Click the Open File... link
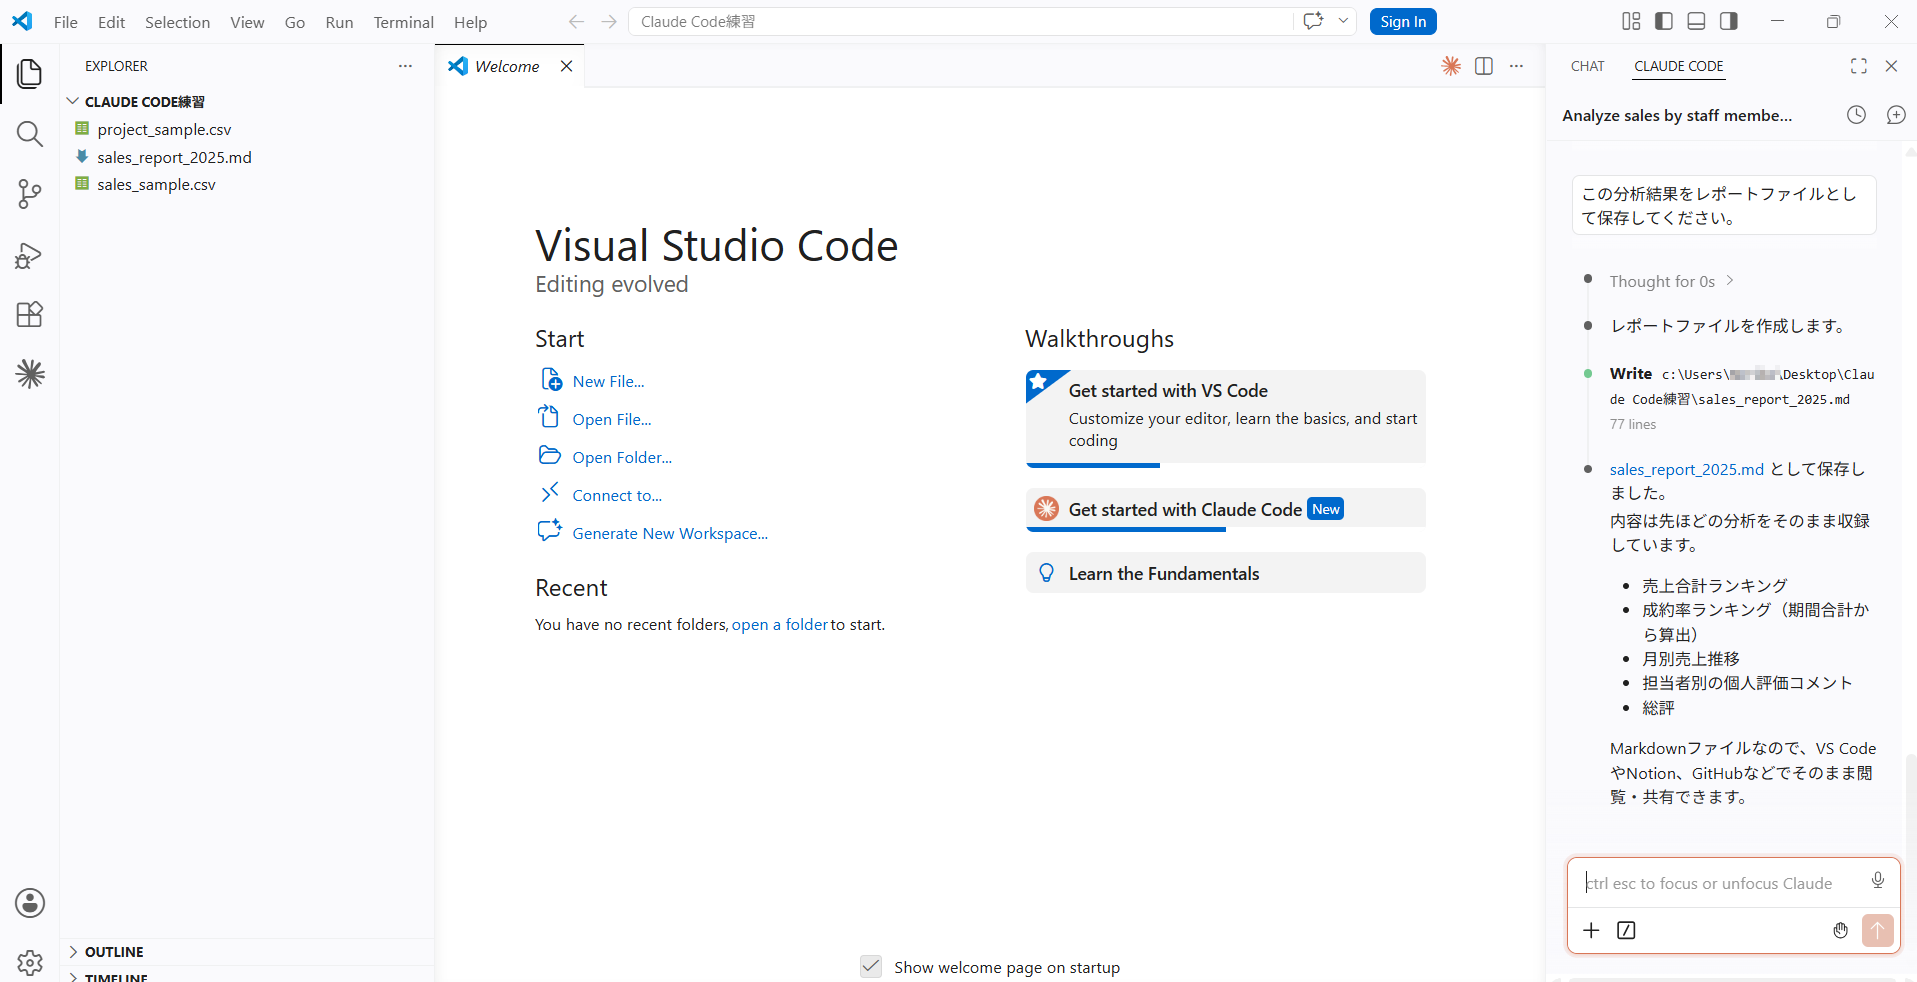Screen dimensions: 1917x982 pos(612,419)
